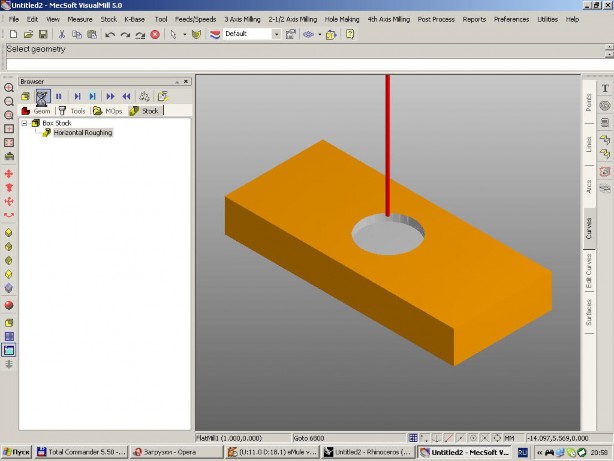Click the Copy icon in the toolbar
The height and width of the screenshot is (461, 614).
pos(77,34)
